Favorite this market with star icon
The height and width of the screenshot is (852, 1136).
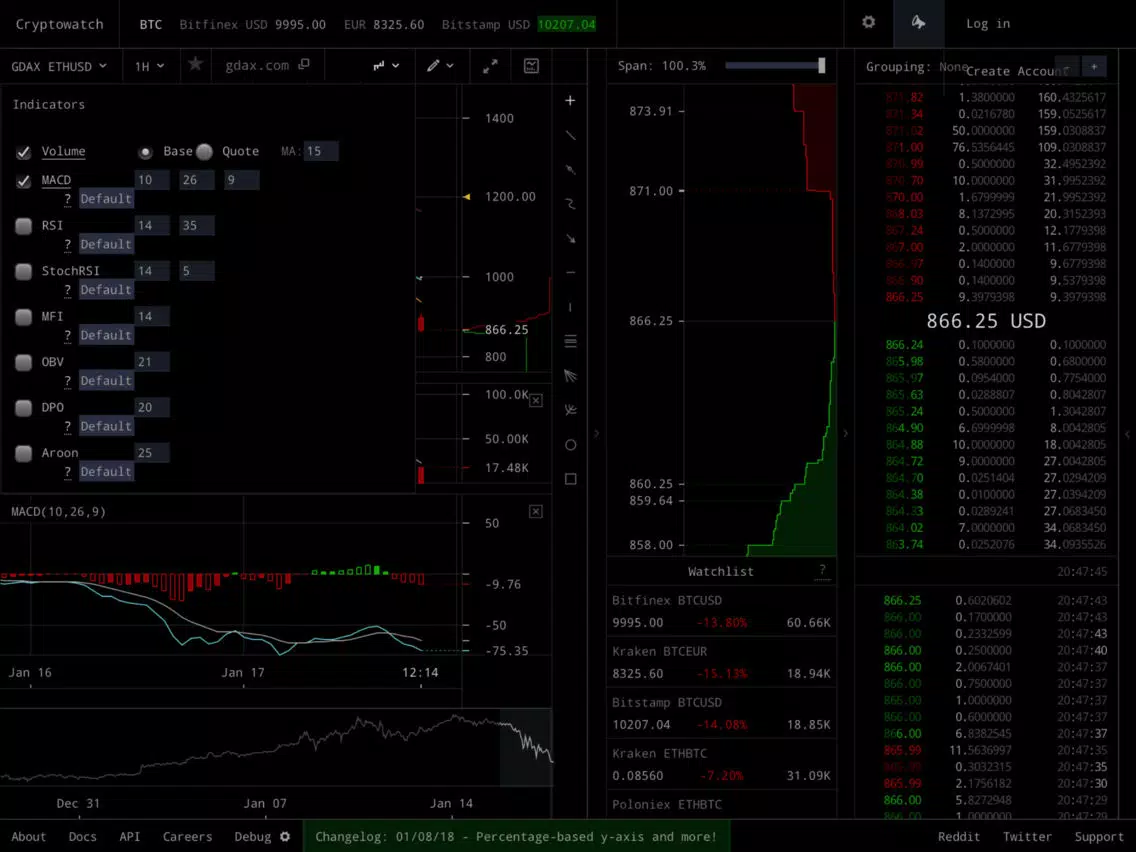pyautogui.click(x=195, y=64)
